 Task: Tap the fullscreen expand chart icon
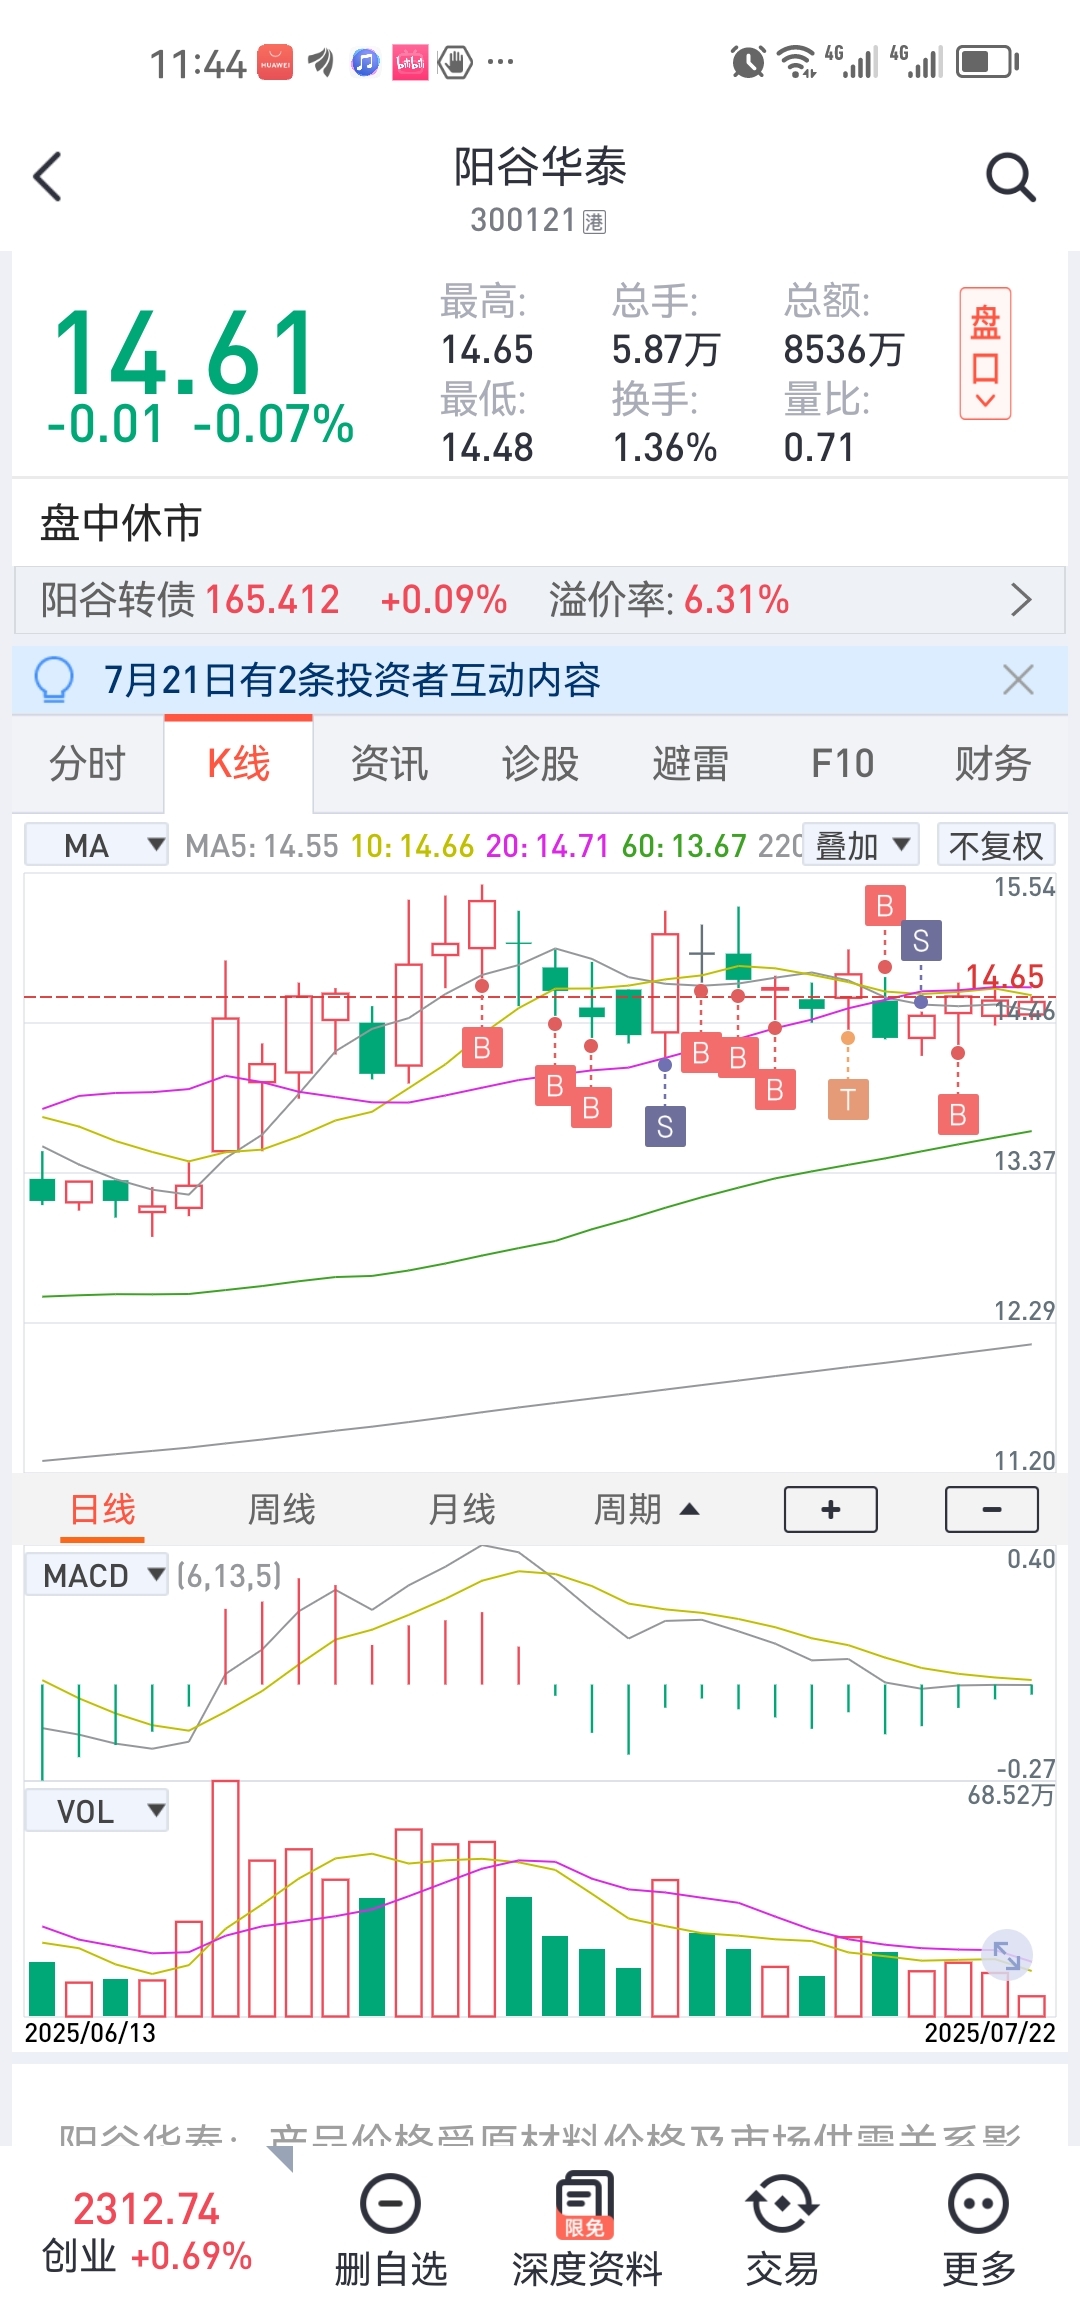(x=1006, y=1954)
